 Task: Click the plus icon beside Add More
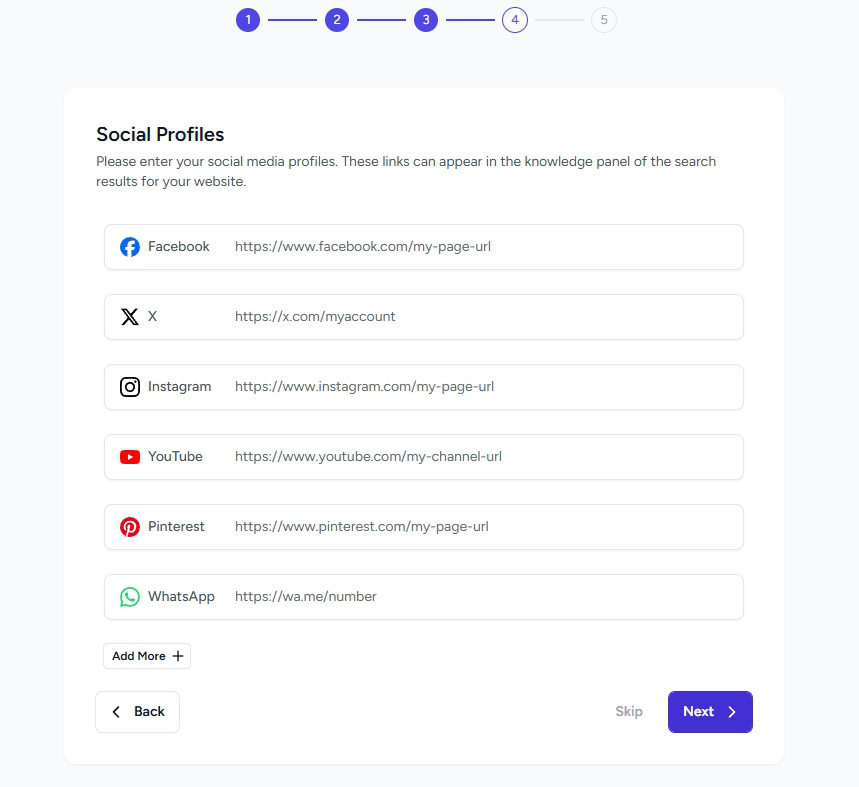(x=178, y=656)
